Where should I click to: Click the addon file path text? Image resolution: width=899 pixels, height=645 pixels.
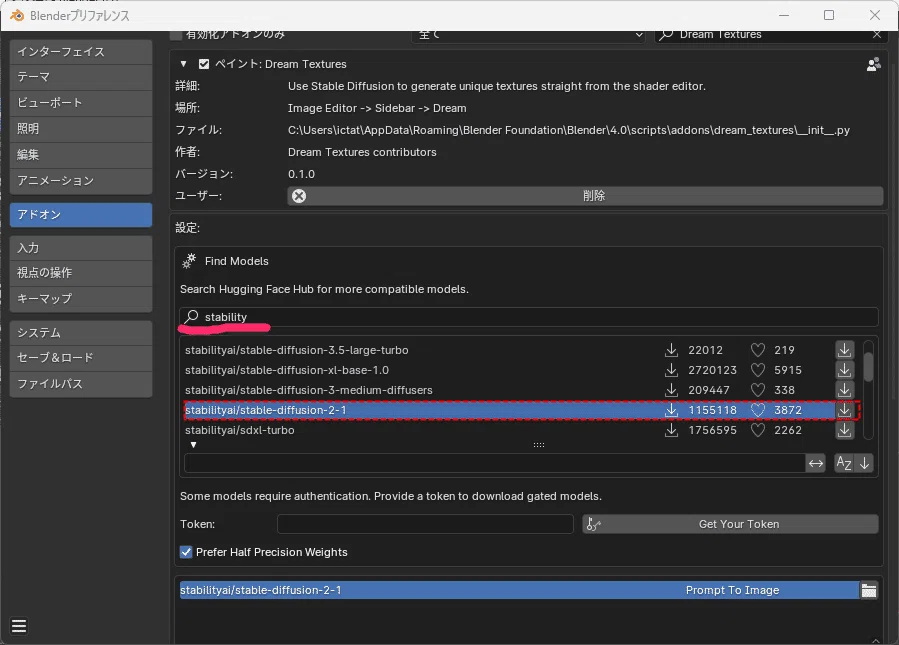569,130
